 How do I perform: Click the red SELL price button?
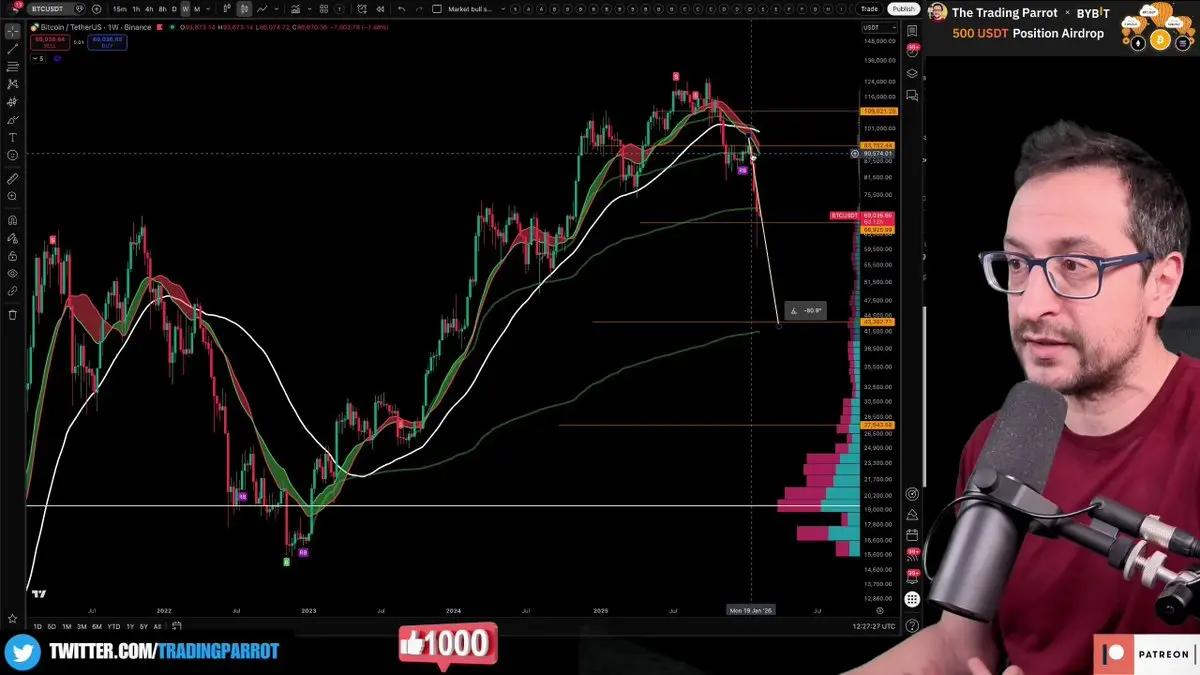click(49, 41)
